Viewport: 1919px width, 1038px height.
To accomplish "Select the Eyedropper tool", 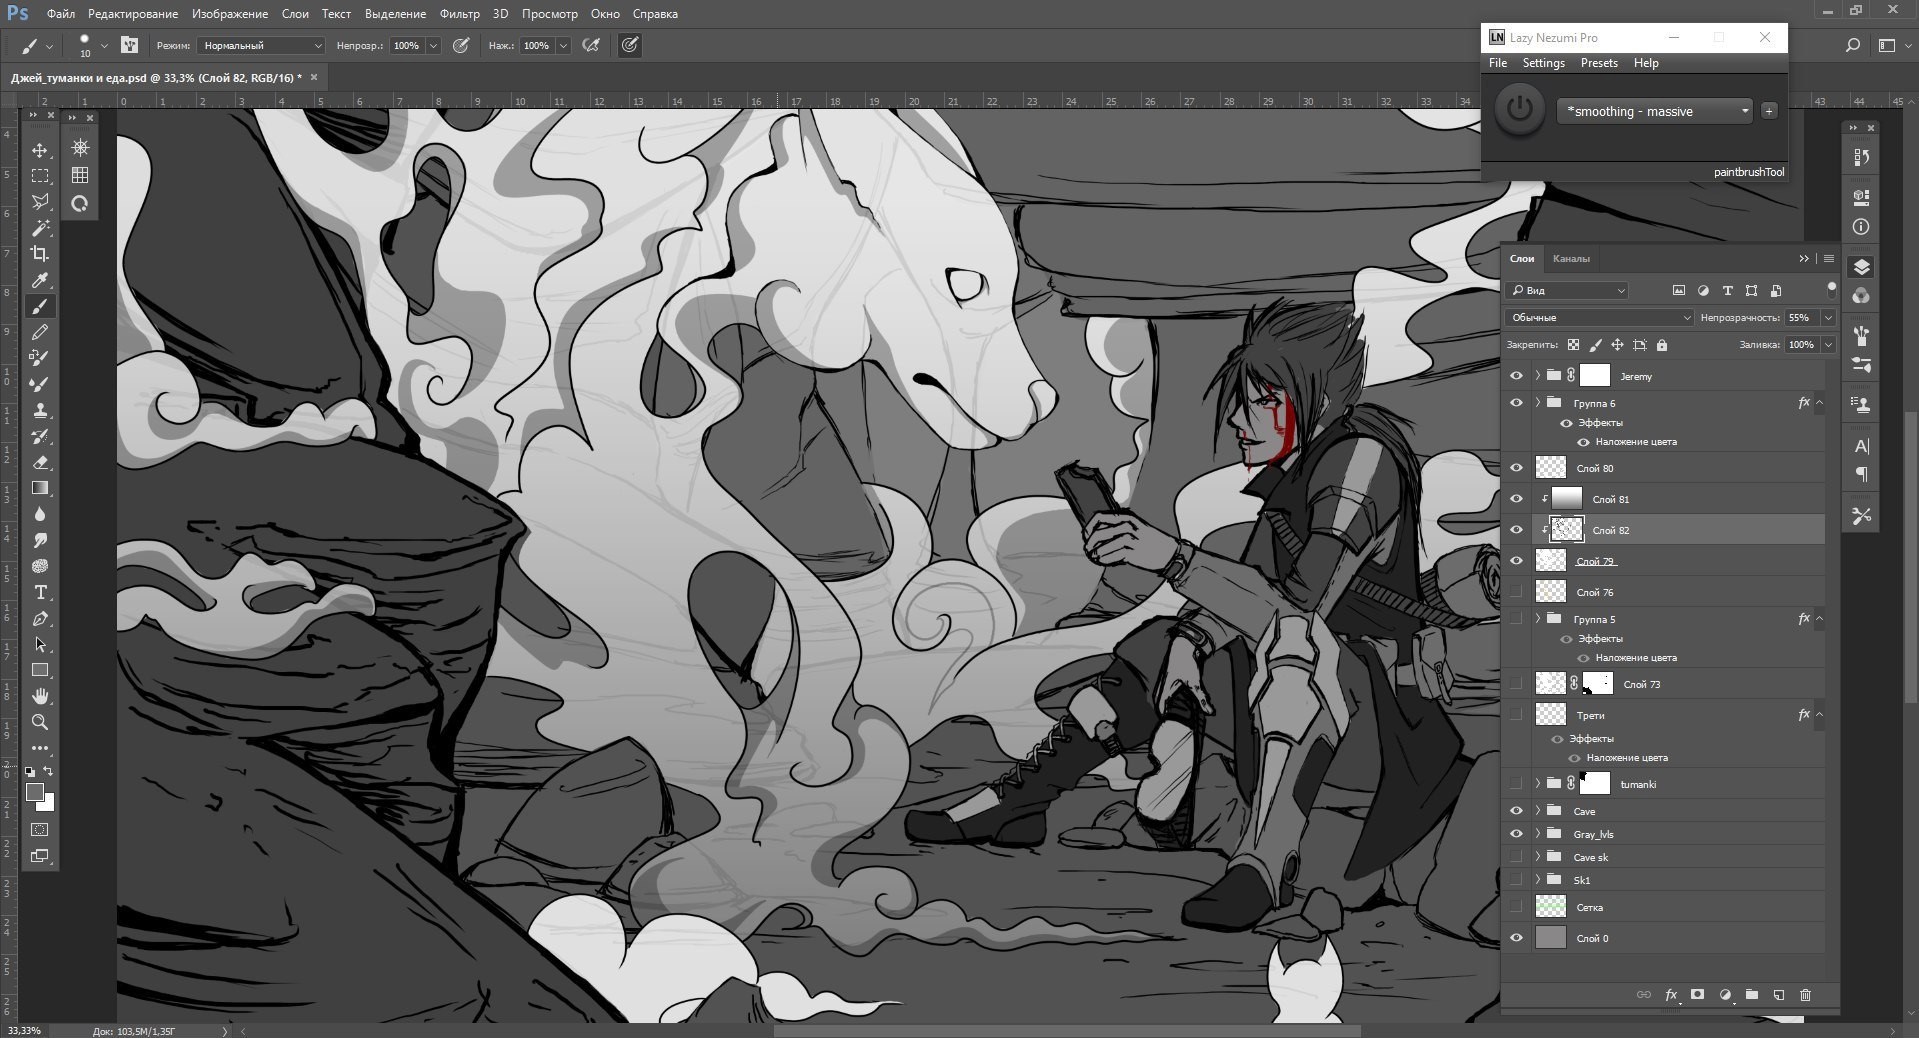I will click(40, 281).
